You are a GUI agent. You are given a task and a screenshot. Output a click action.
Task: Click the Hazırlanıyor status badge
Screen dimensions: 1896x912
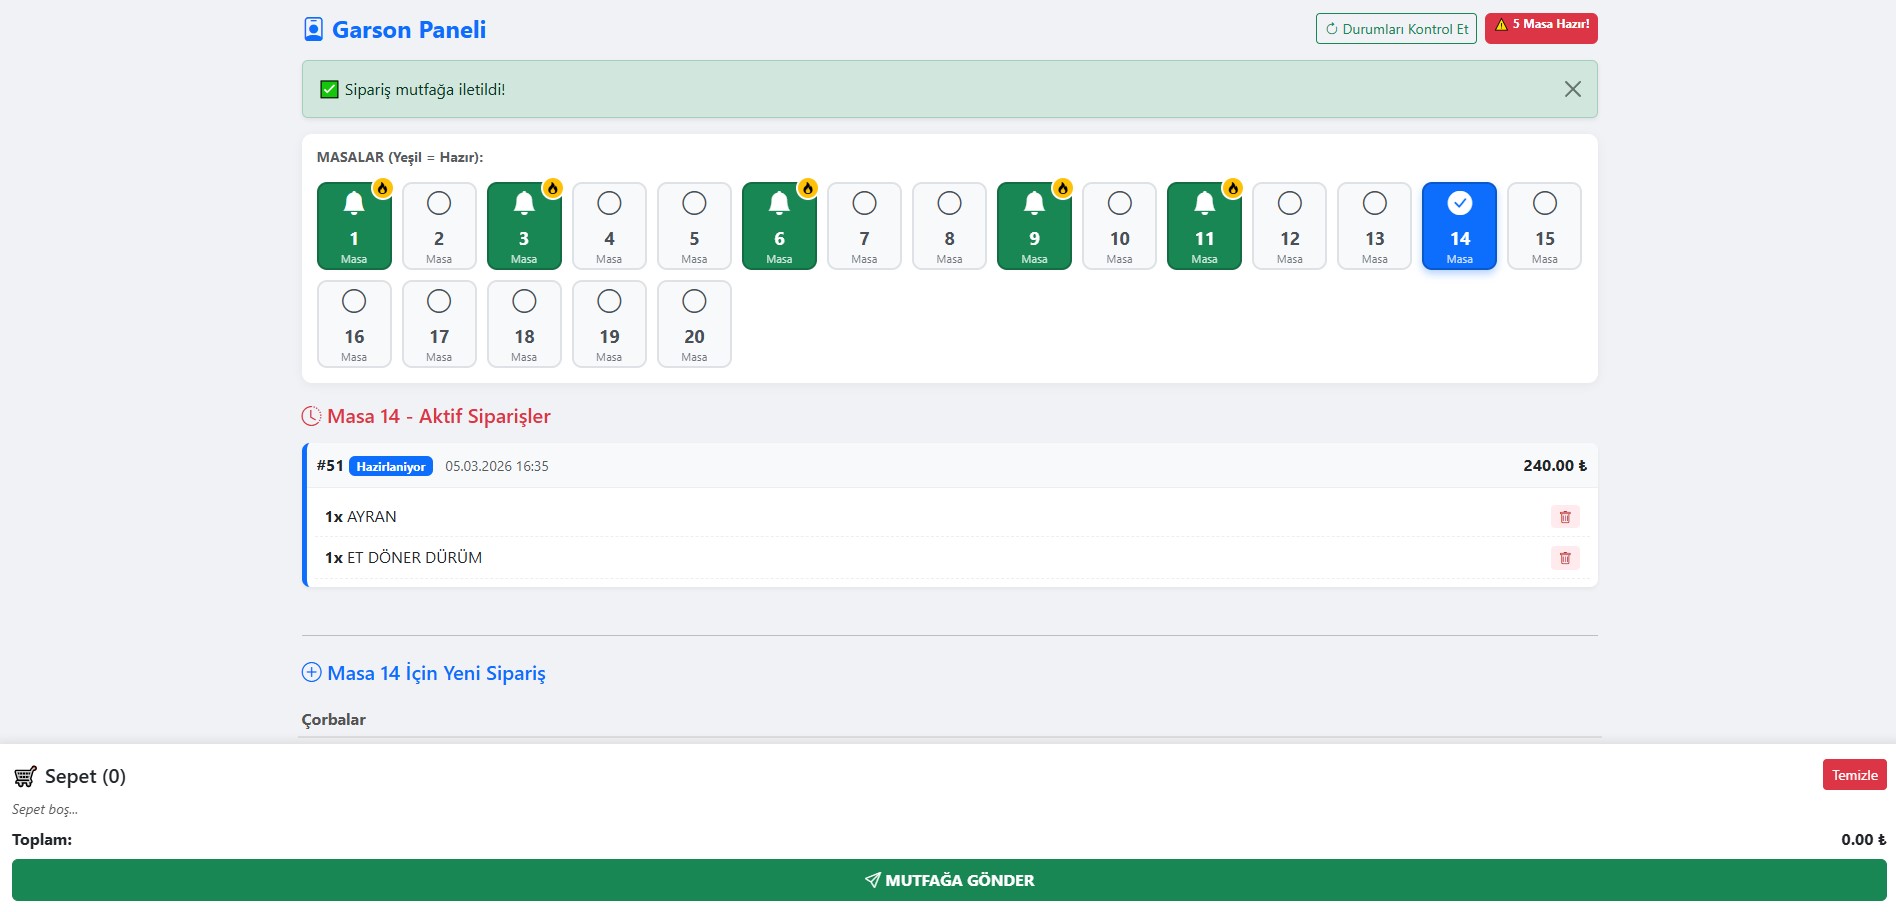point(391,467)
